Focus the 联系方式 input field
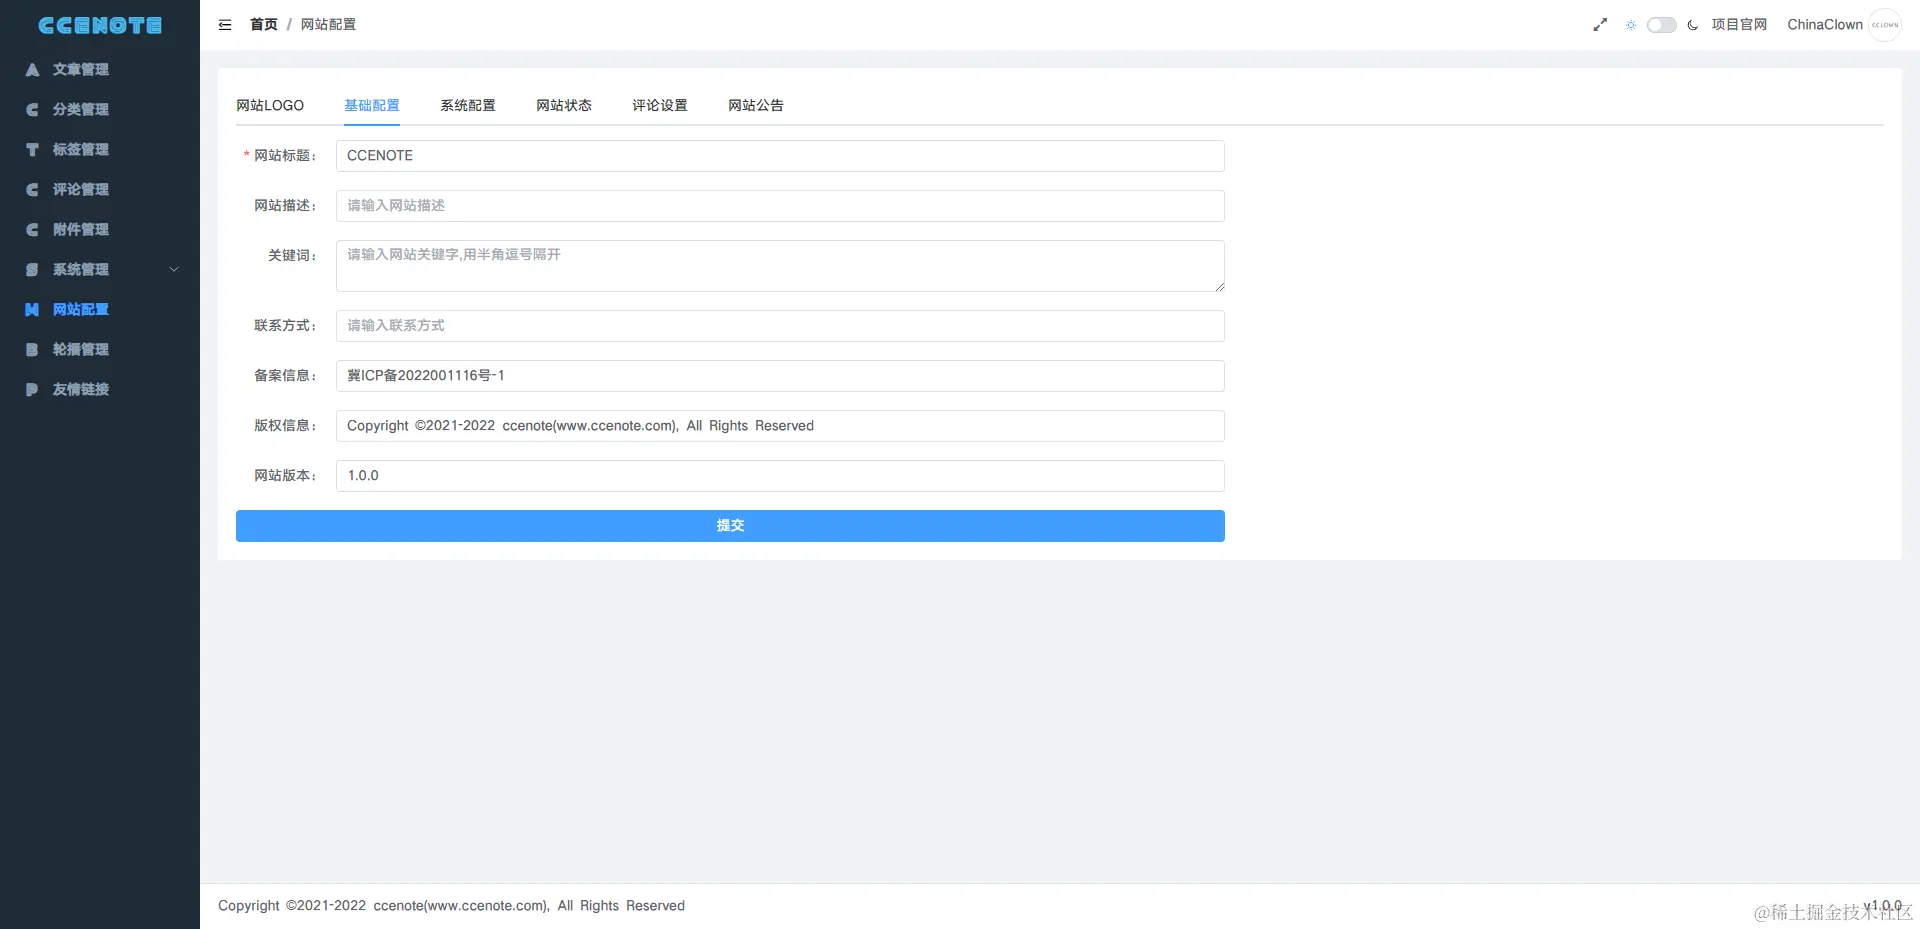This screenshot has height=929, width=1920. pyautogui.click(x=780, y=326)
